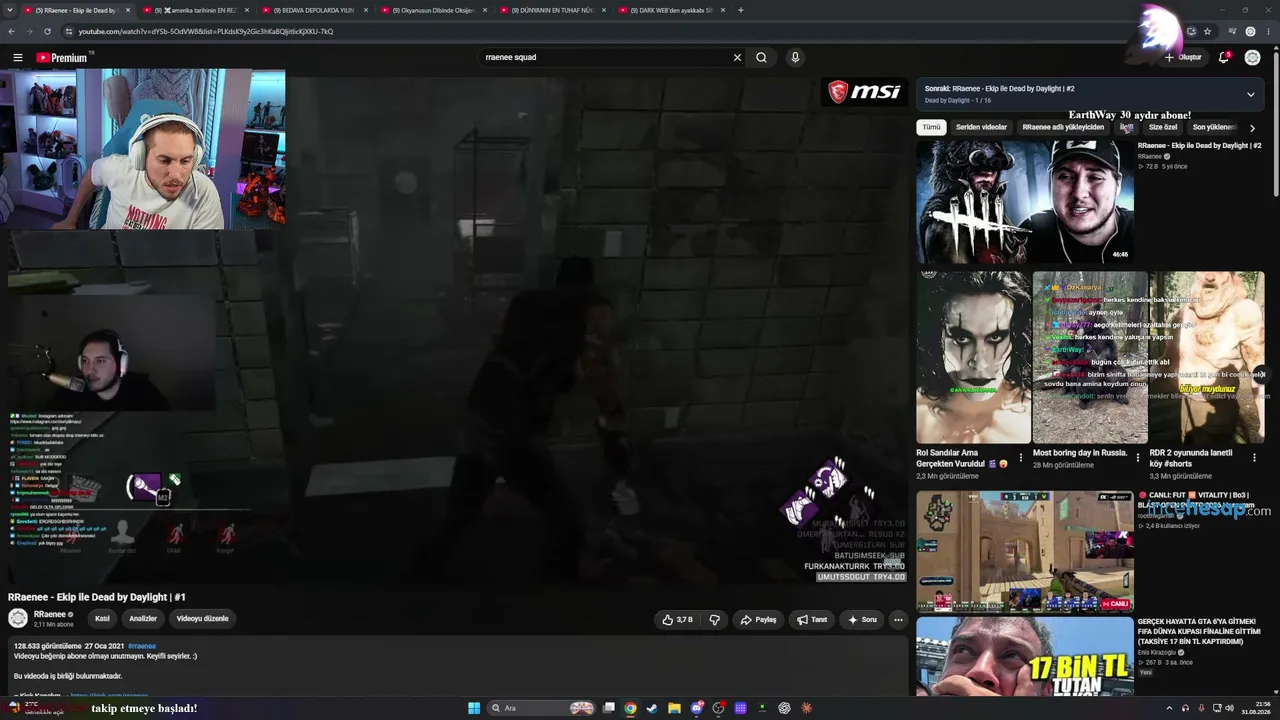Click the Soru ask button
Image resolution: width=1280 pixels, height=720 pixels.
pos(862,620)
